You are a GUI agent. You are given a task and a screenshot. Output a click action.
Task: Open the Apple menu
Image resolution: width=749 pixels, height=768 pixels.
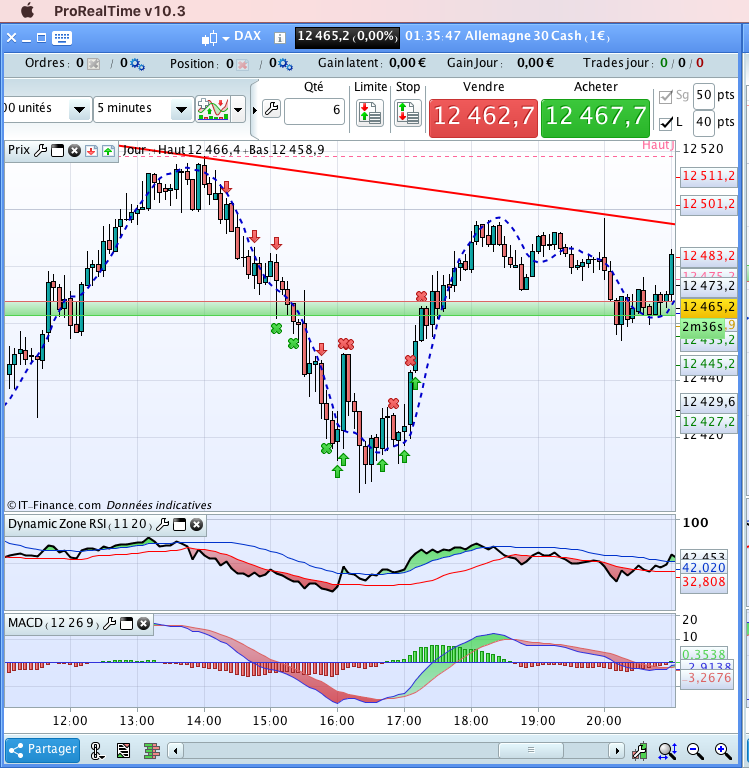tap(28, 10)
